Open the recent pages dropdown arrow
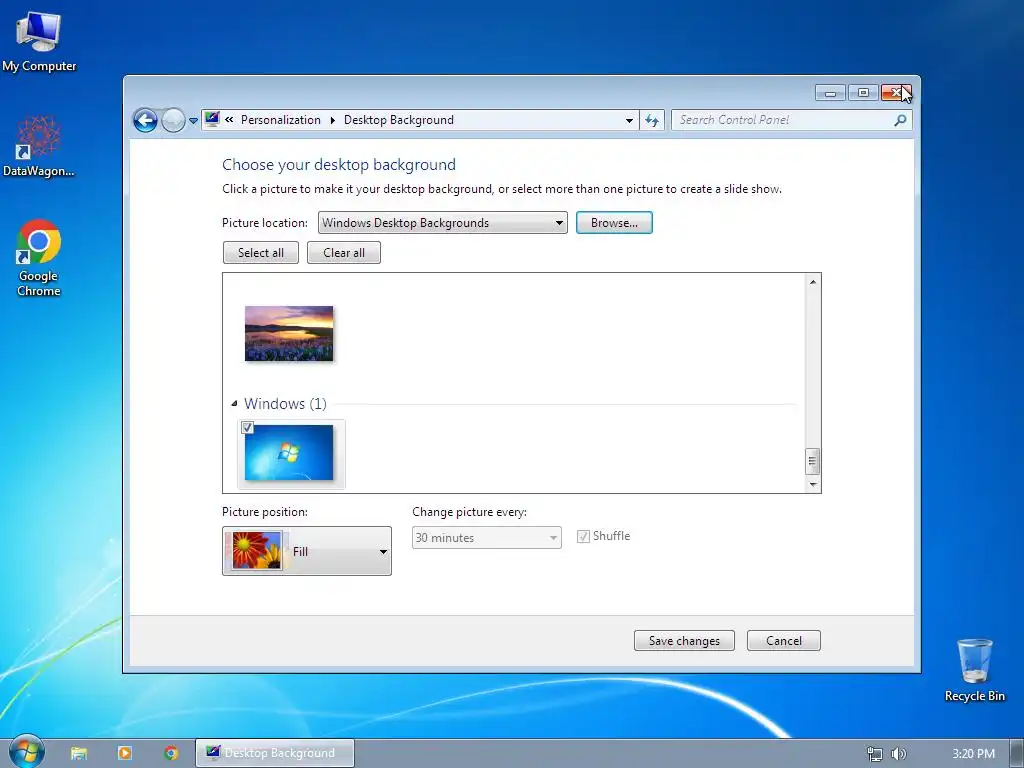Image resolution: width=1024 pixels, height=768 pixels. click(193, 121)
